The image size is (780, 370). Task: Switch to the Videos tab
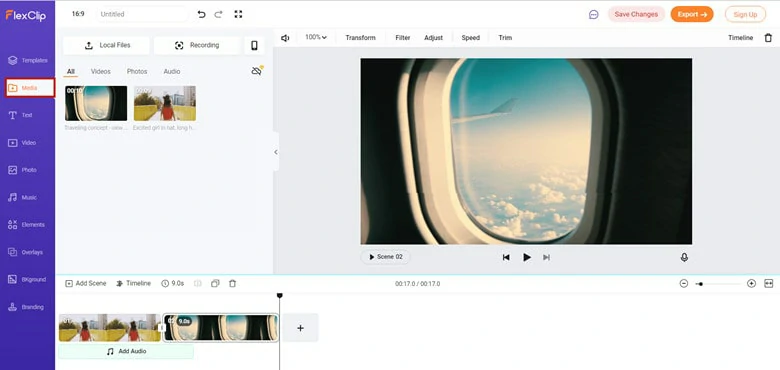pyautogui.click(x=100, y=72)
